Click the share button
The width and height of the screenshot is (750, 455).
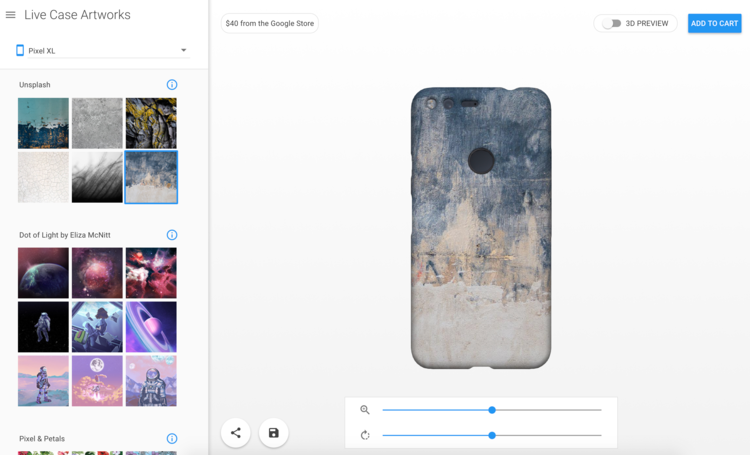click(236, 433)
